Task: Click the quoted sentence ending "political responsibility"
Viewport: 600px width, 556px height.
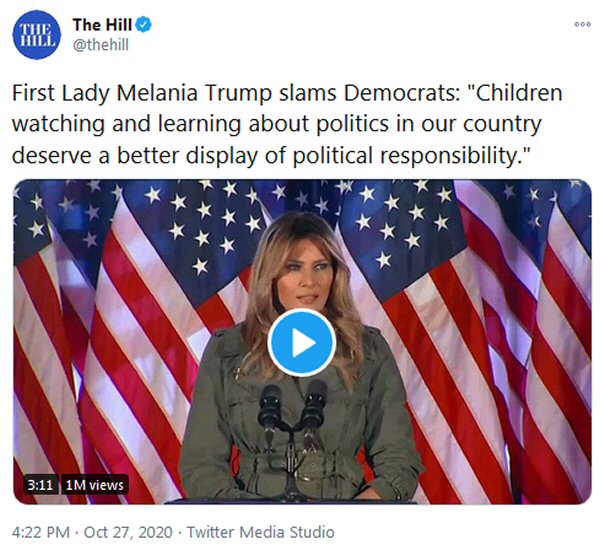Action: tap(300, 158)
